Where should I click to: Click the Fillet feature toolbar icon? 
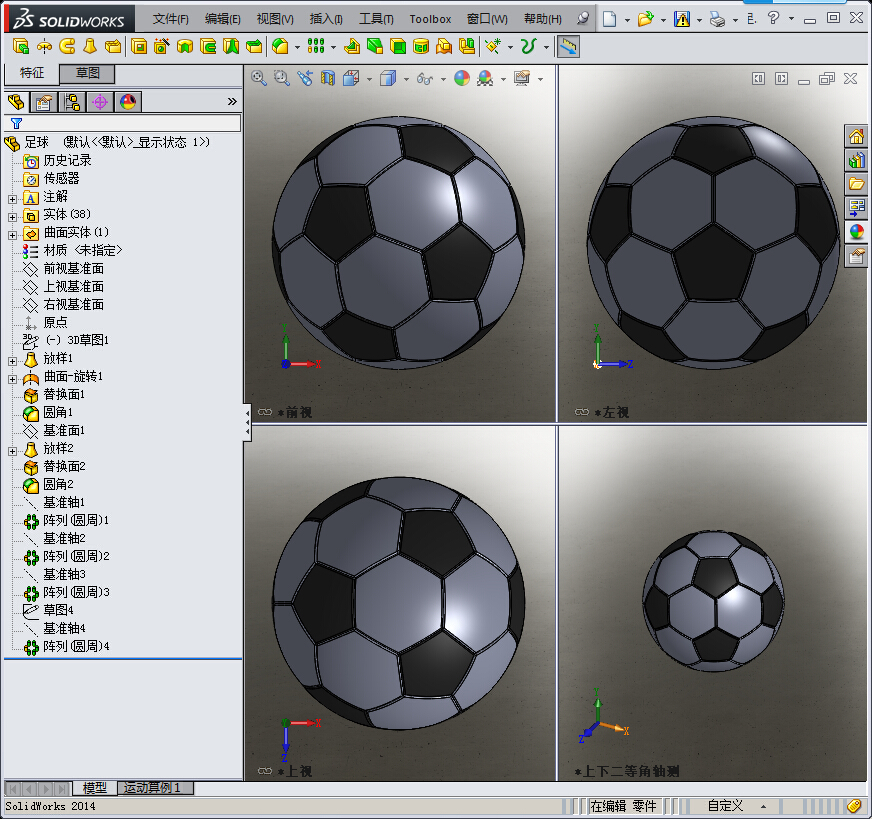[x=280, y=47]
